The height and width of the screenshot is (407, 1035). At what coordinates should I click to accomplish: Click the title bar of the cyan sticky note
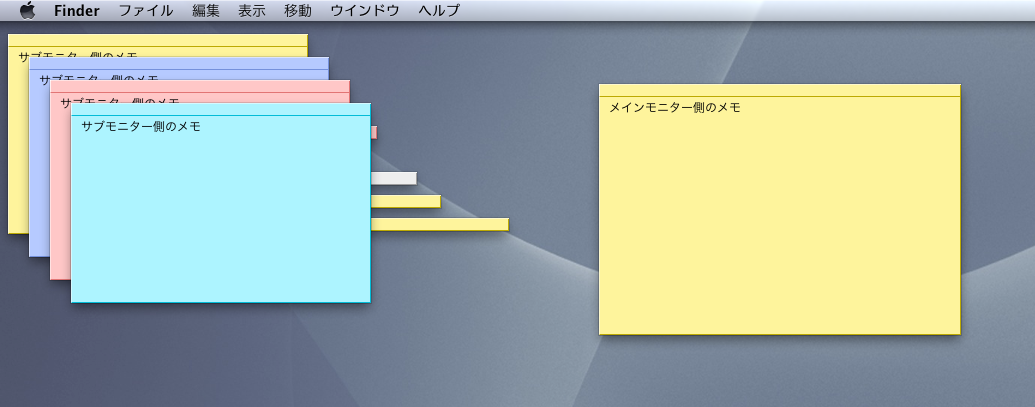click(220, 109)
